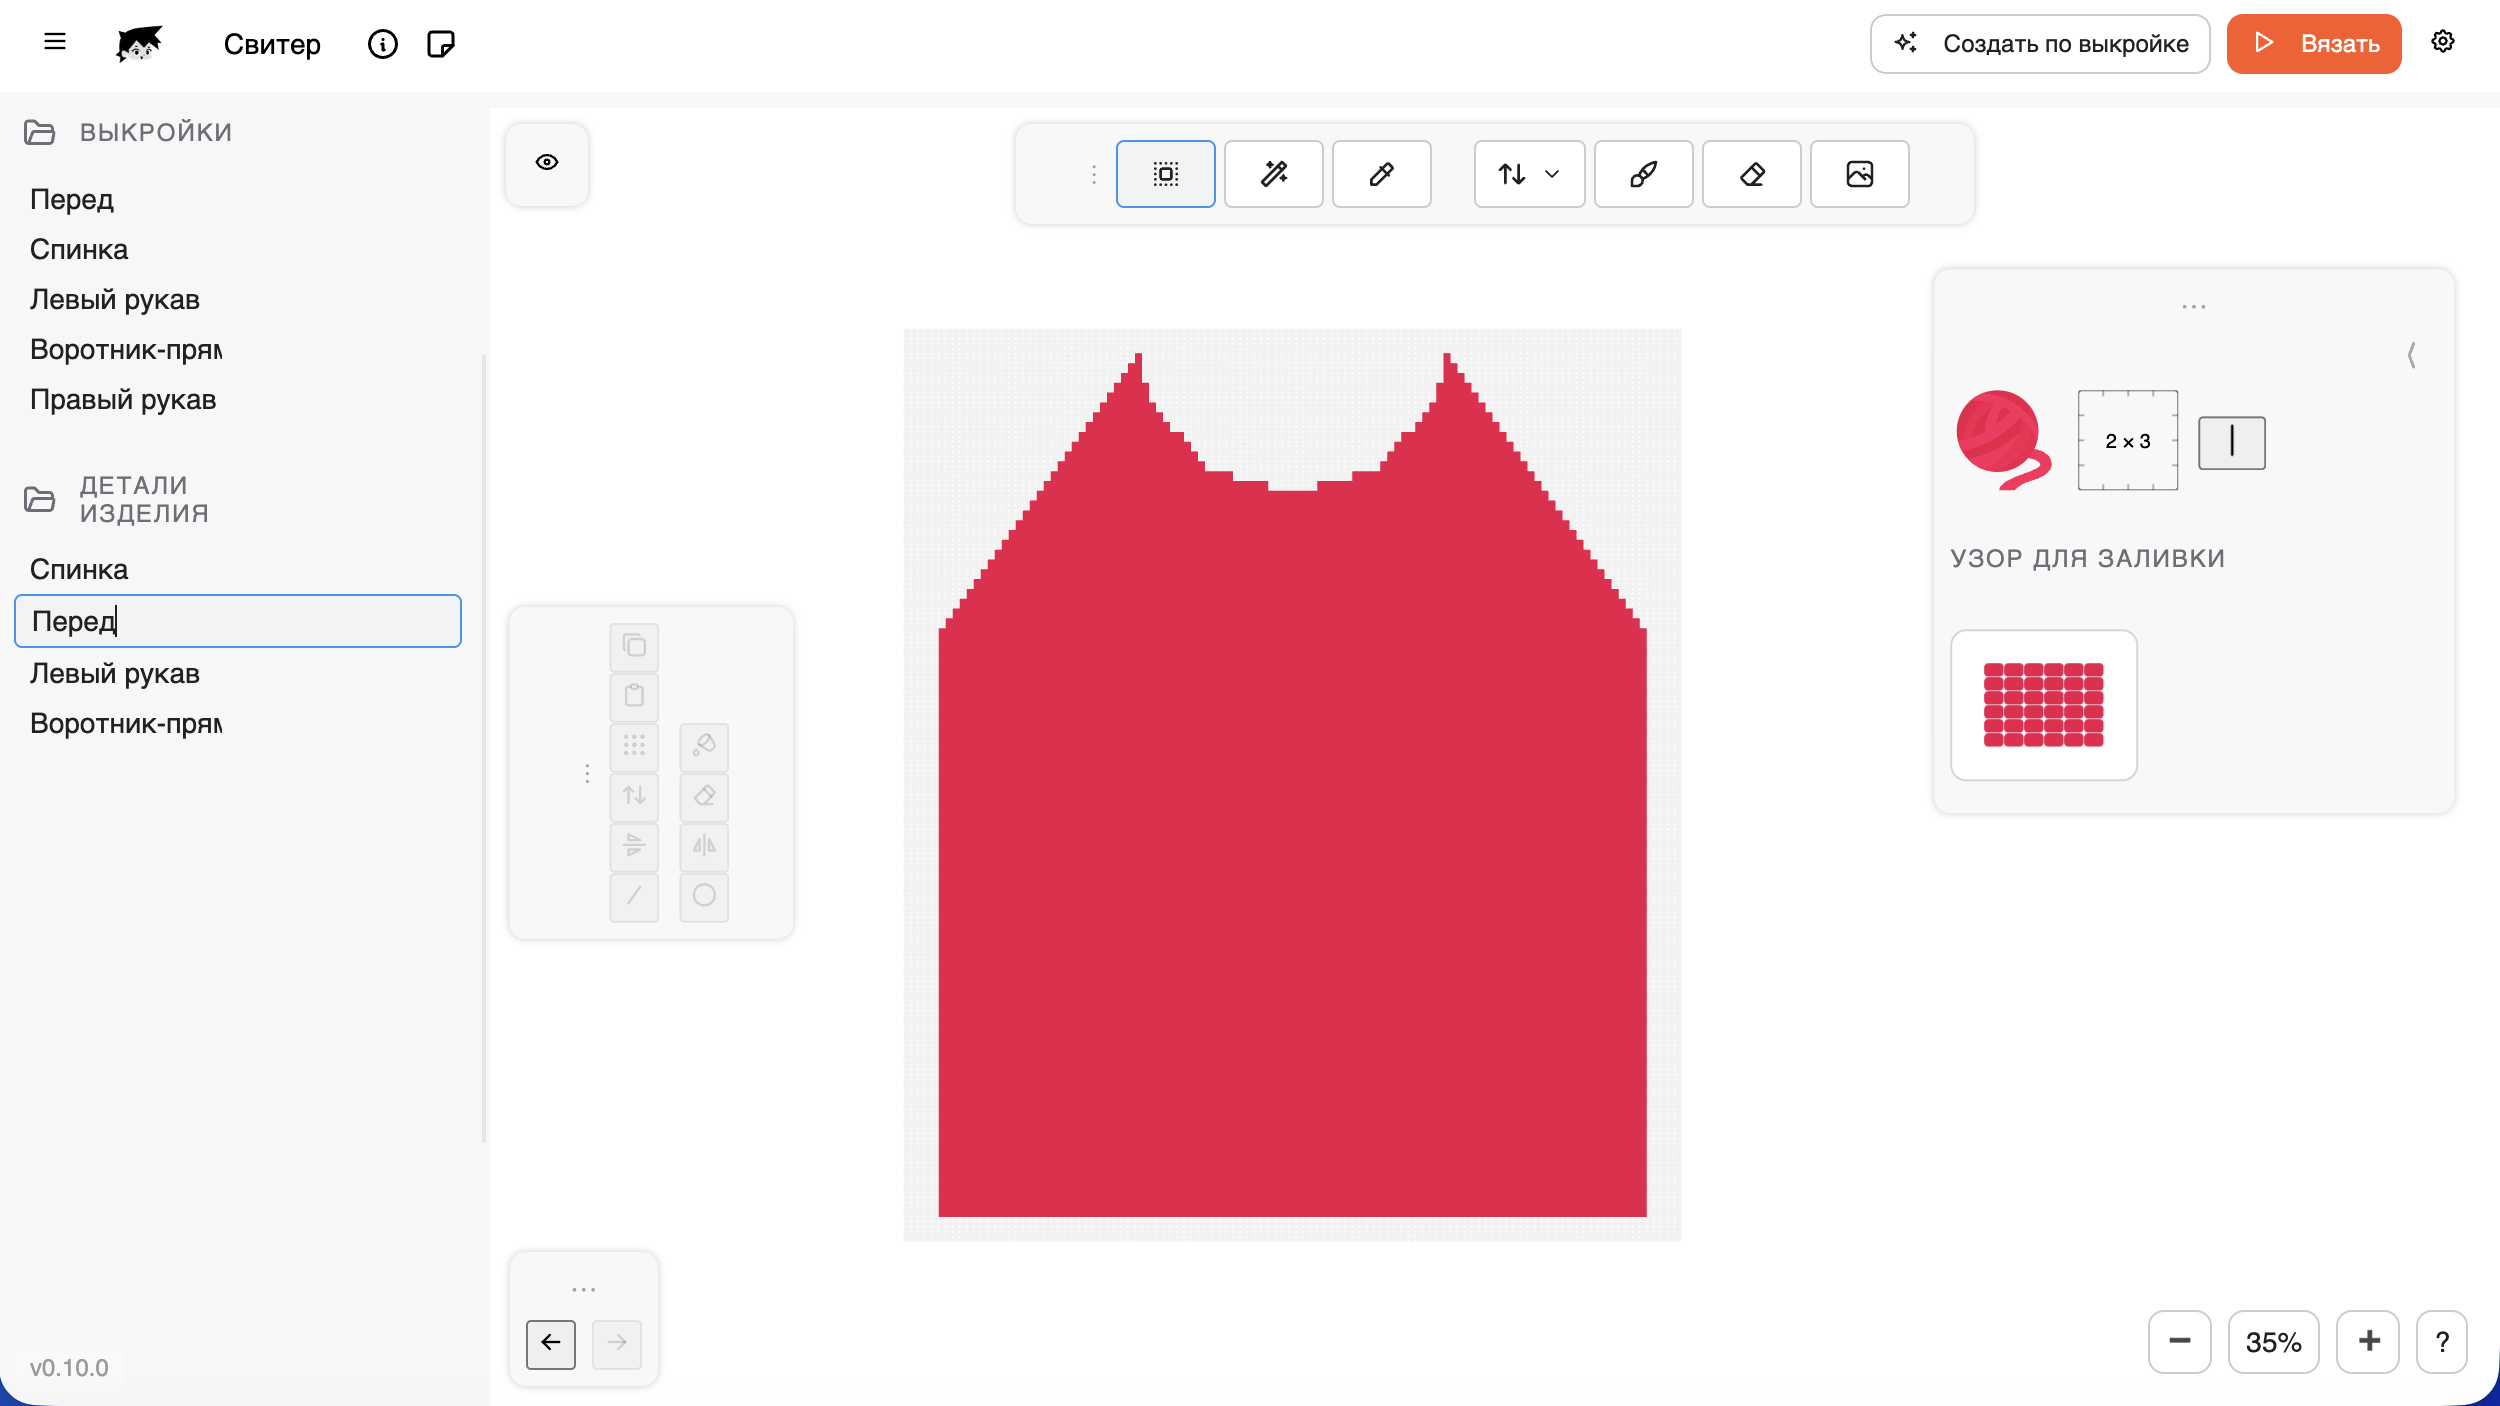Collapse the Выкройки folder section
This screenshot has height=1406, width=2500.
tap(40, 132)
